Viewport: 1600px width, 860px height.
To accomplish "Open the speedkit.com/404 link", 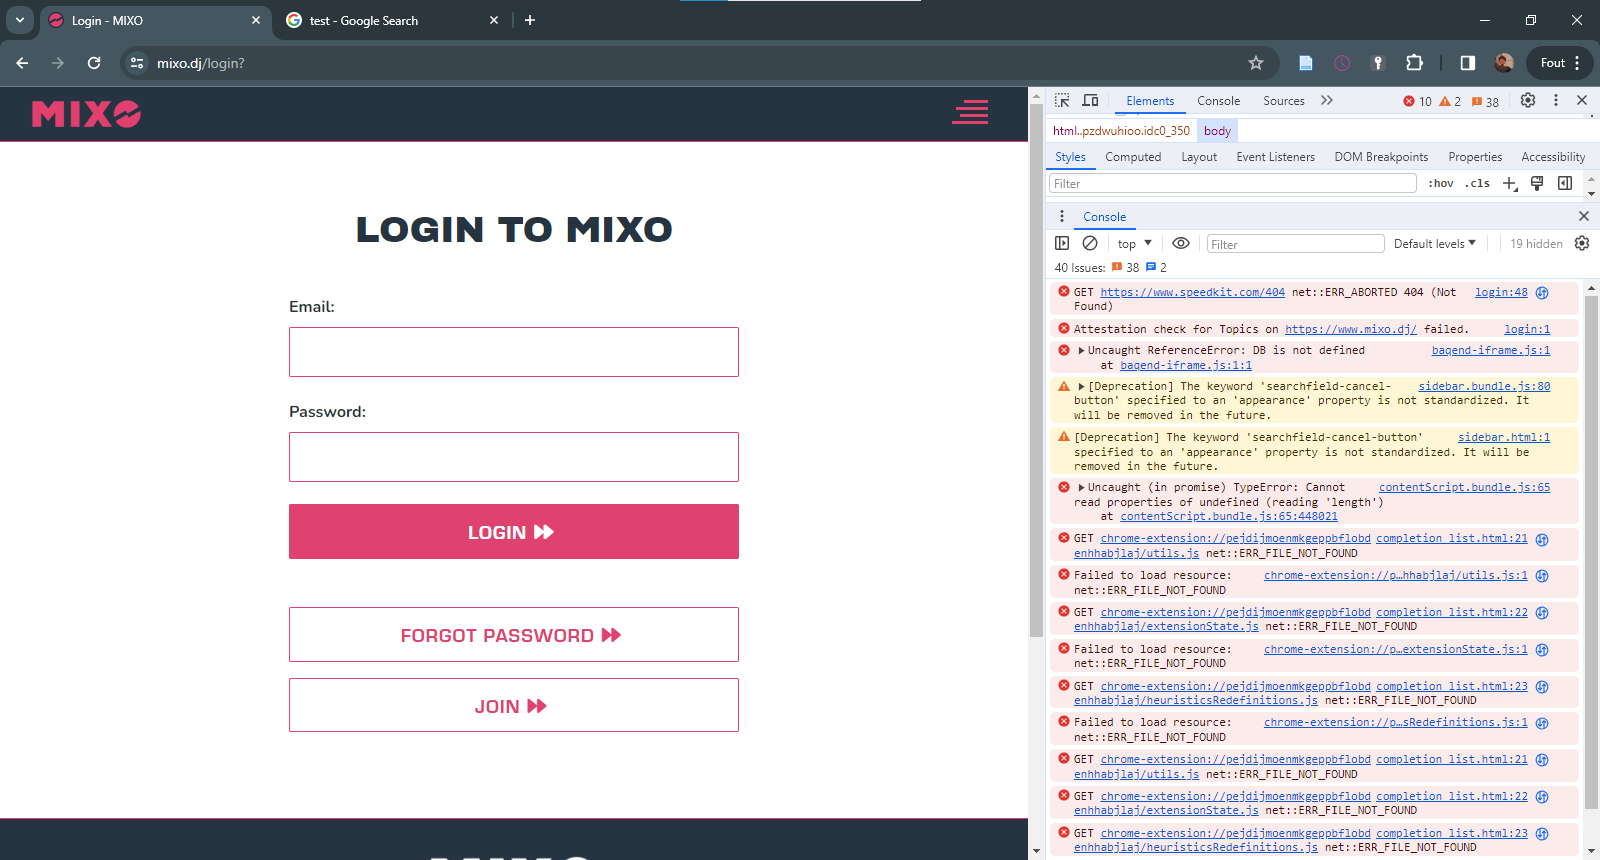I will tap(1193, 292).
